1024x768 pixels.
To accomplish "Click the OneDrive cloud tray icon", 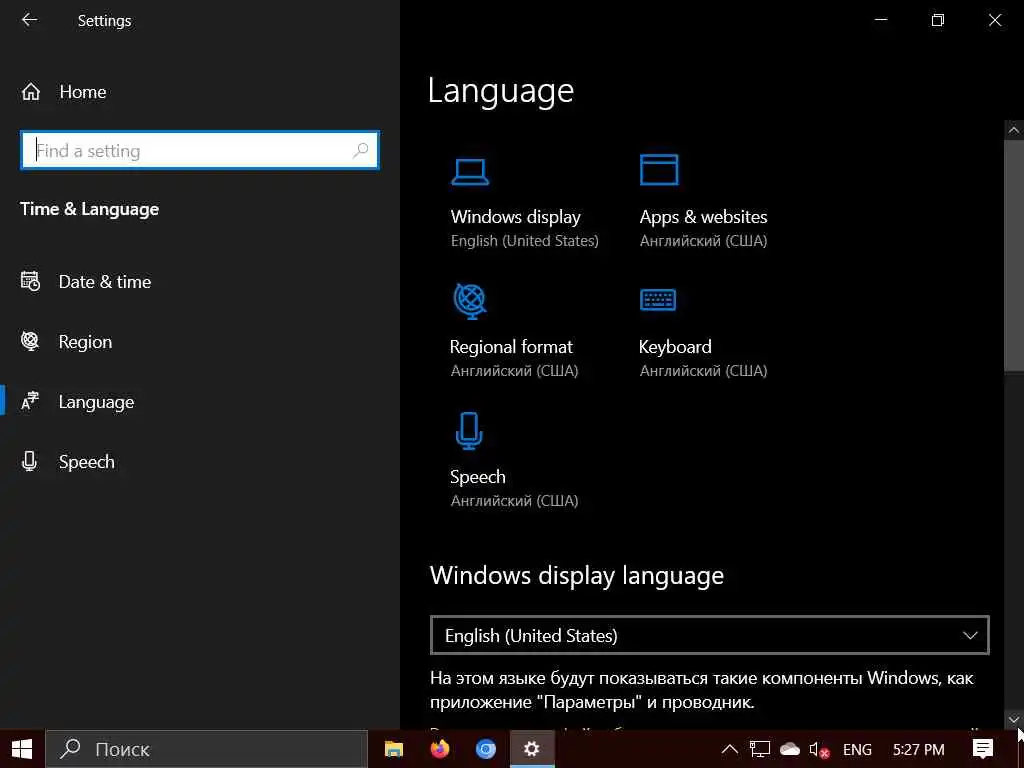I will click(x=790, y=749).
